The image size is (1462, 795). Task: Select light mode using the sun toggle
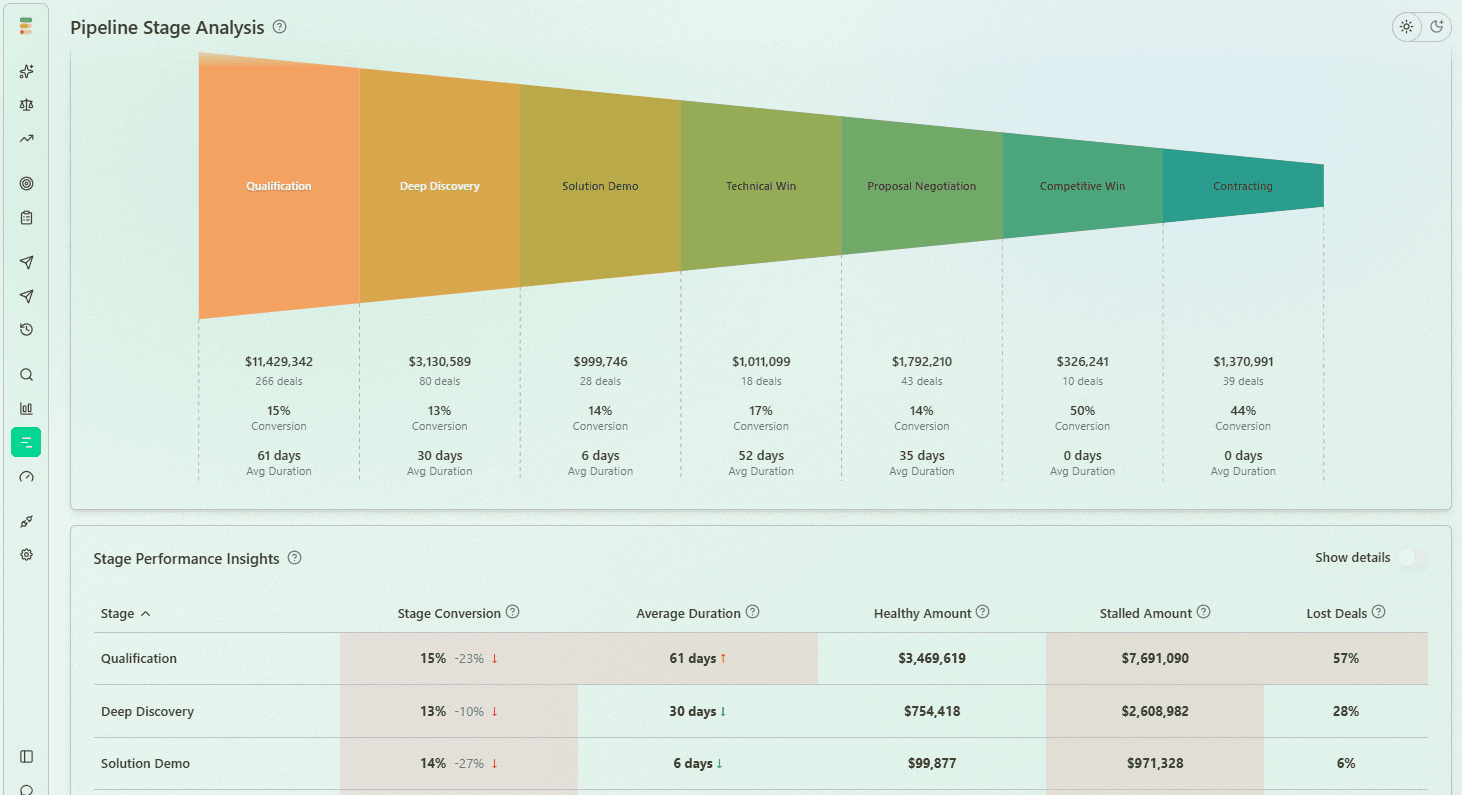coord(1406,27)
